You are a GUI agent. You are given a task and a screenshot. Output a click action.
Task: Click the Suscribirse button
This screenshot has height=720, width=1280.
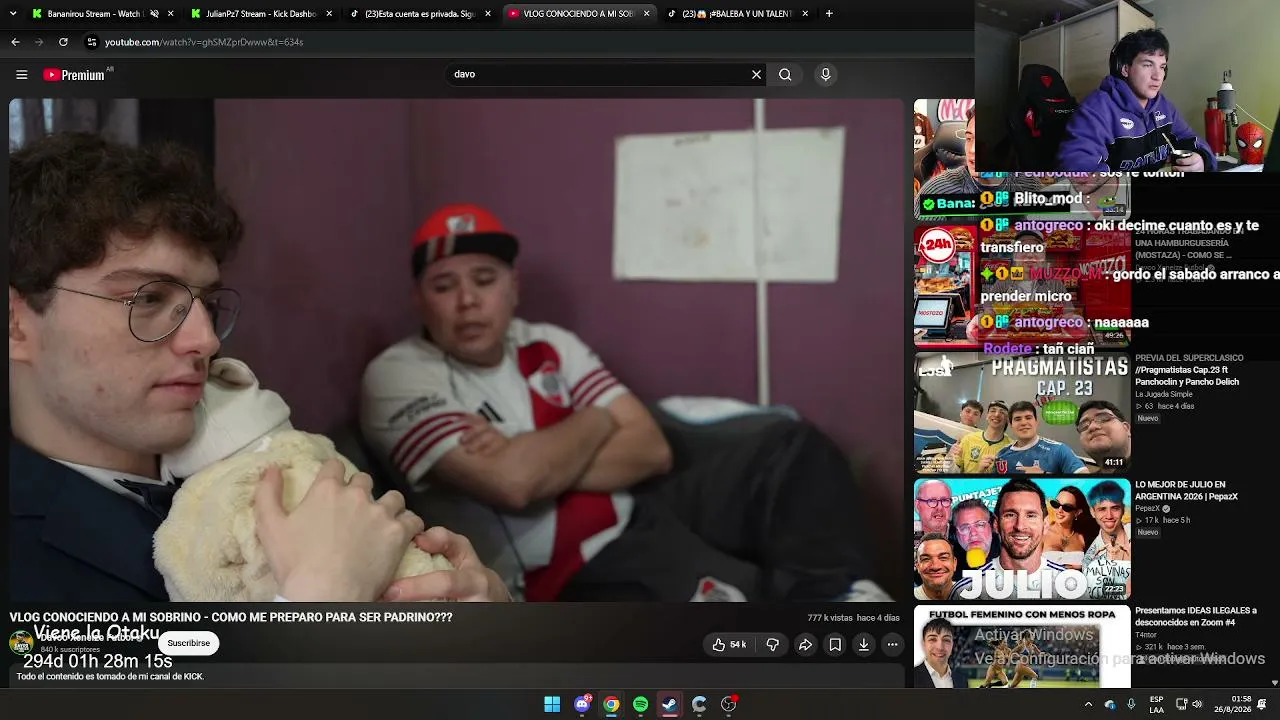189,643
